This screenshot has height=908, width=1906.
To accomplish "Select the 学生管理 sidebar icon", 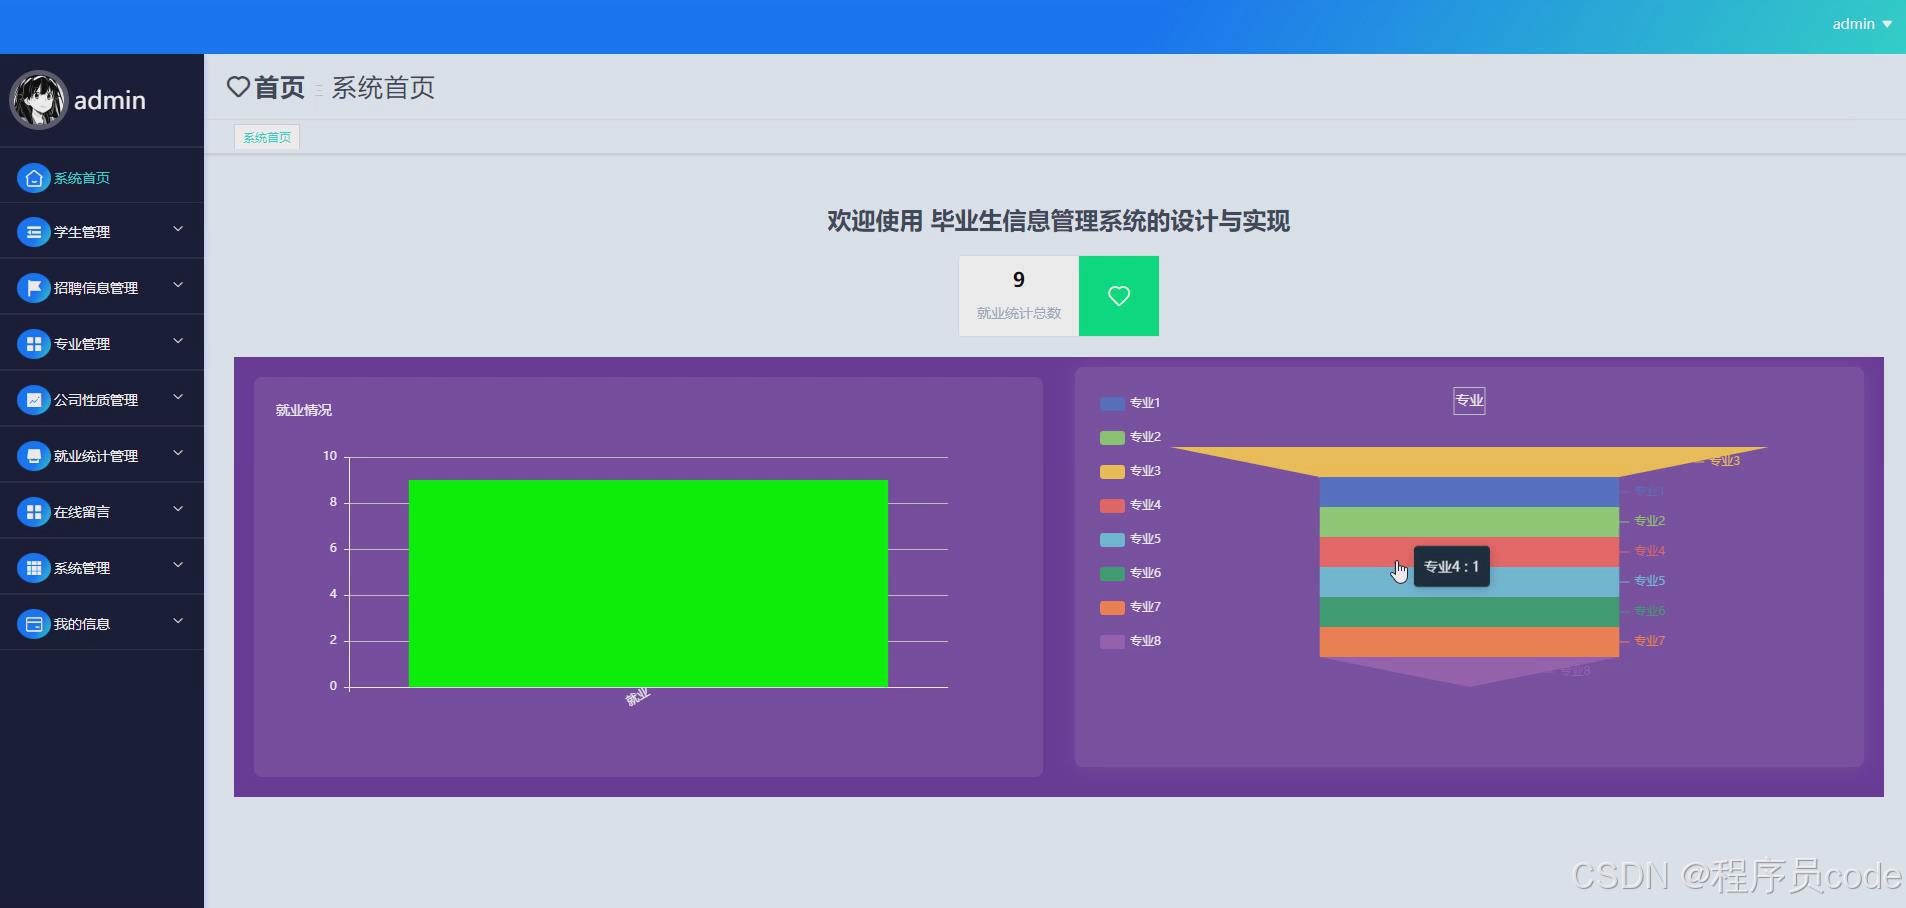I will pos(34,231).
